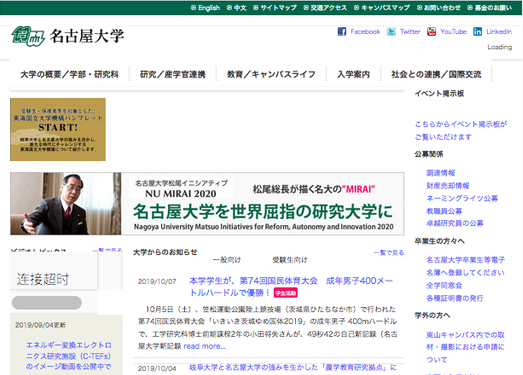Click 一覧で見る beside 大学からのお知らせ
The width and height of the screenshot is (523, 375).
point(389,253)
